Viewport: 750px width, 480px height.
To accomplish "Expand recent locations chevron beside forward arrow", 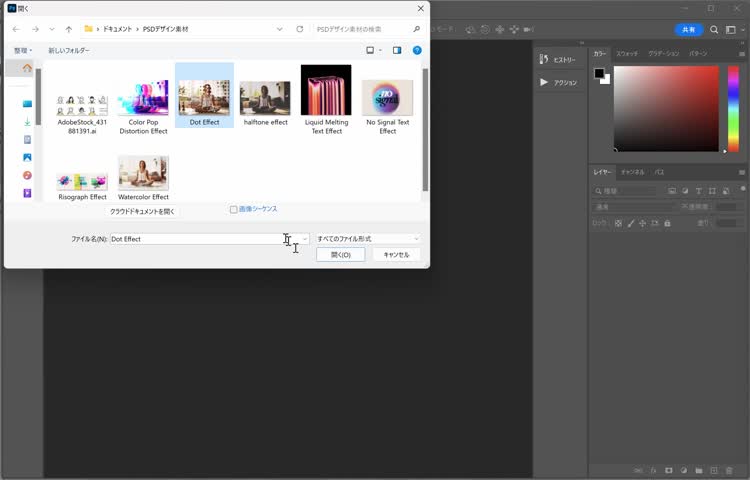I will click(52, 29).
